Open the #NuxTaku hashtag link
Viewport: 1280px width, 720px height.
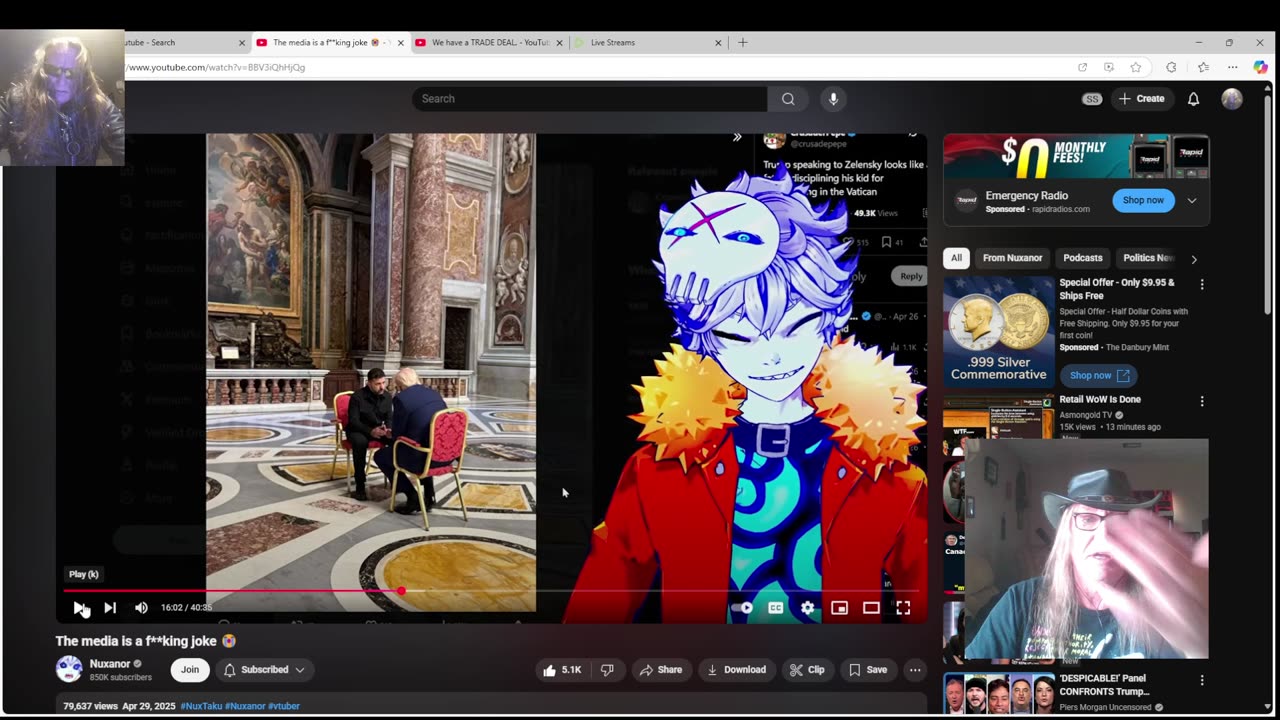coord(201,706)
